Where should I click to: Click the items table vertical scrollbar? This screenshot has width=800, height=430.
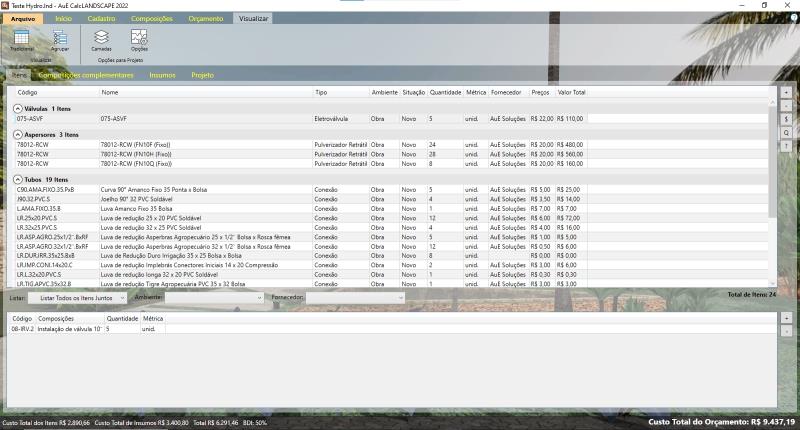[772, 161]
